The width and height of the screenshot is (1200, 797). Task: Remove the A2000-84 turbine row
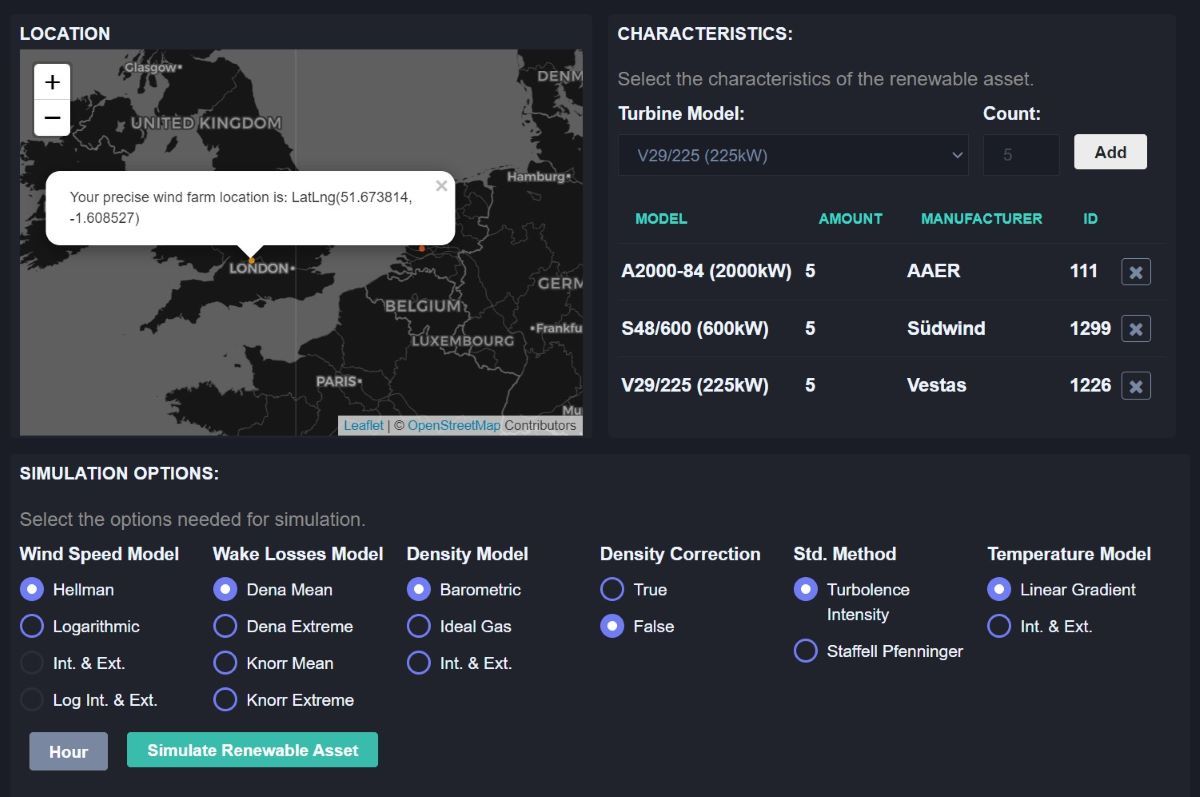pyautogui.click(x=1135, y=272)
